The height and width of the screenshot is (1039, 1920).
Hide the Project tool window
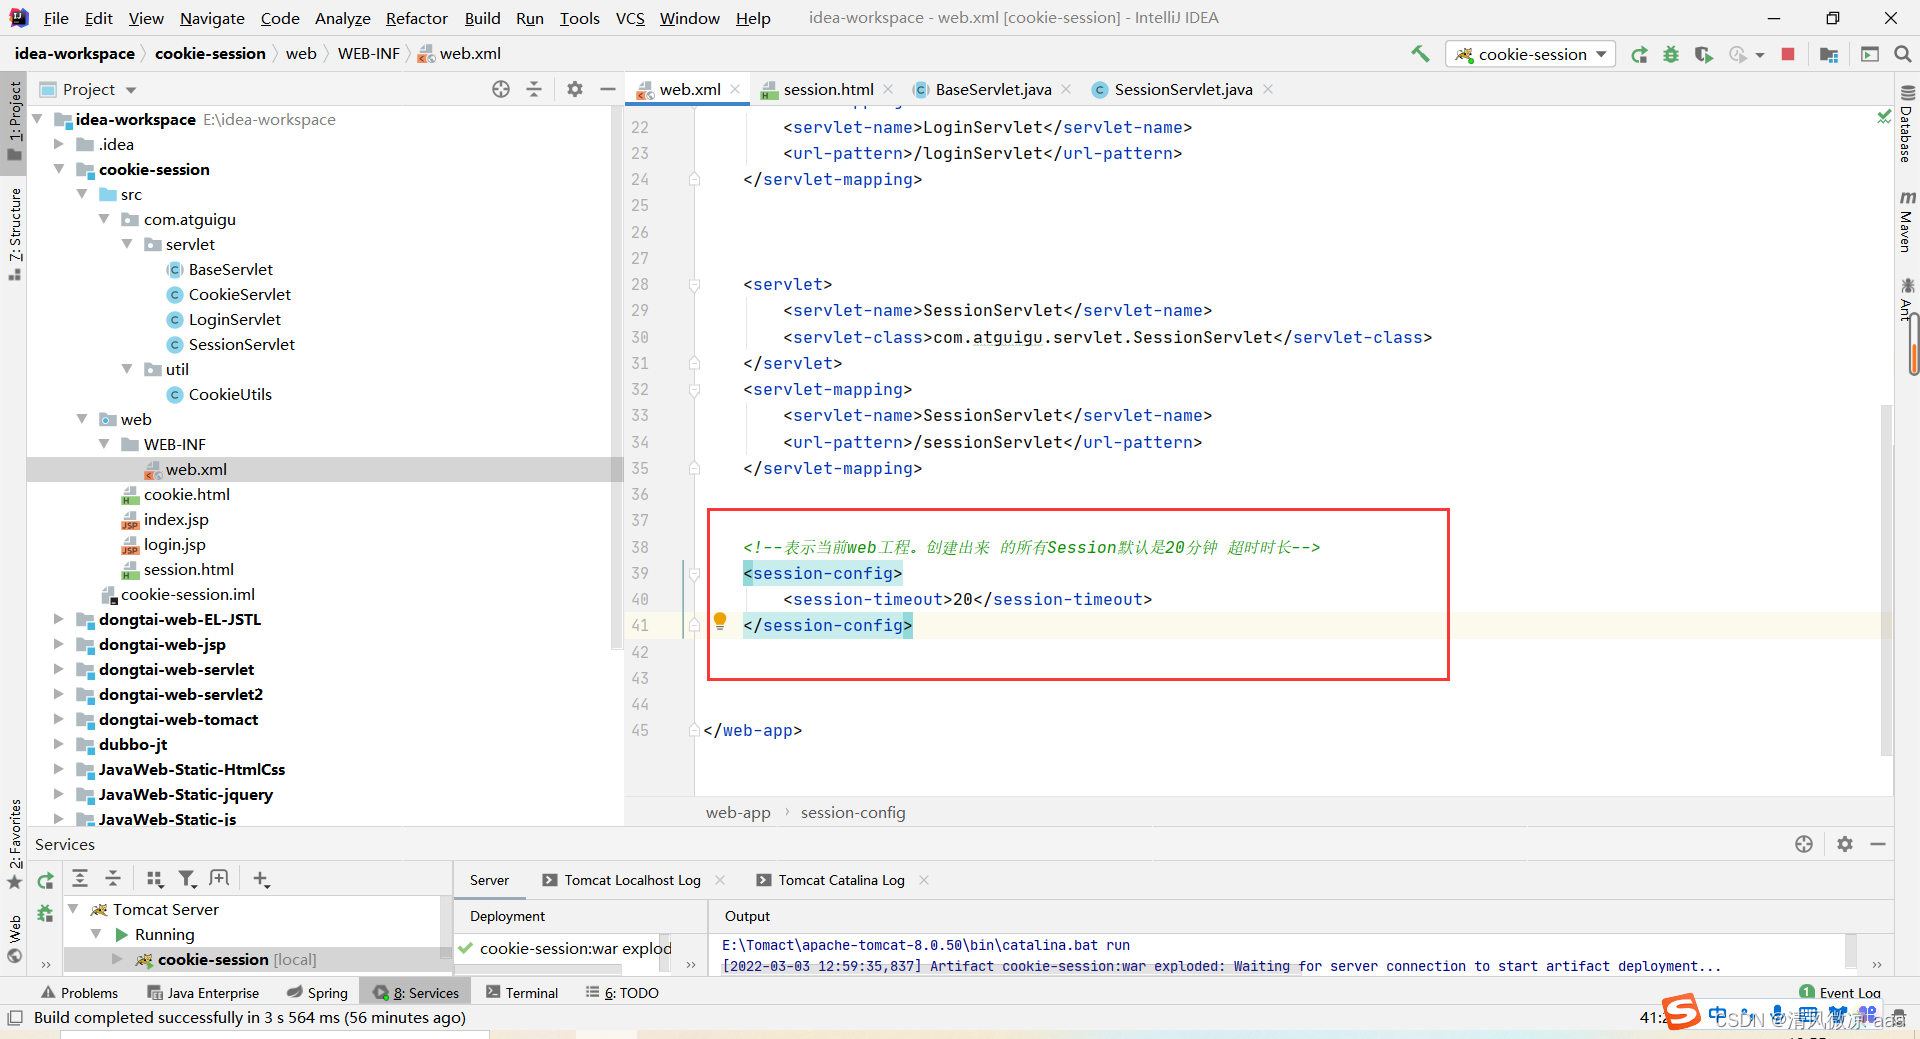[x=607, y=89]
